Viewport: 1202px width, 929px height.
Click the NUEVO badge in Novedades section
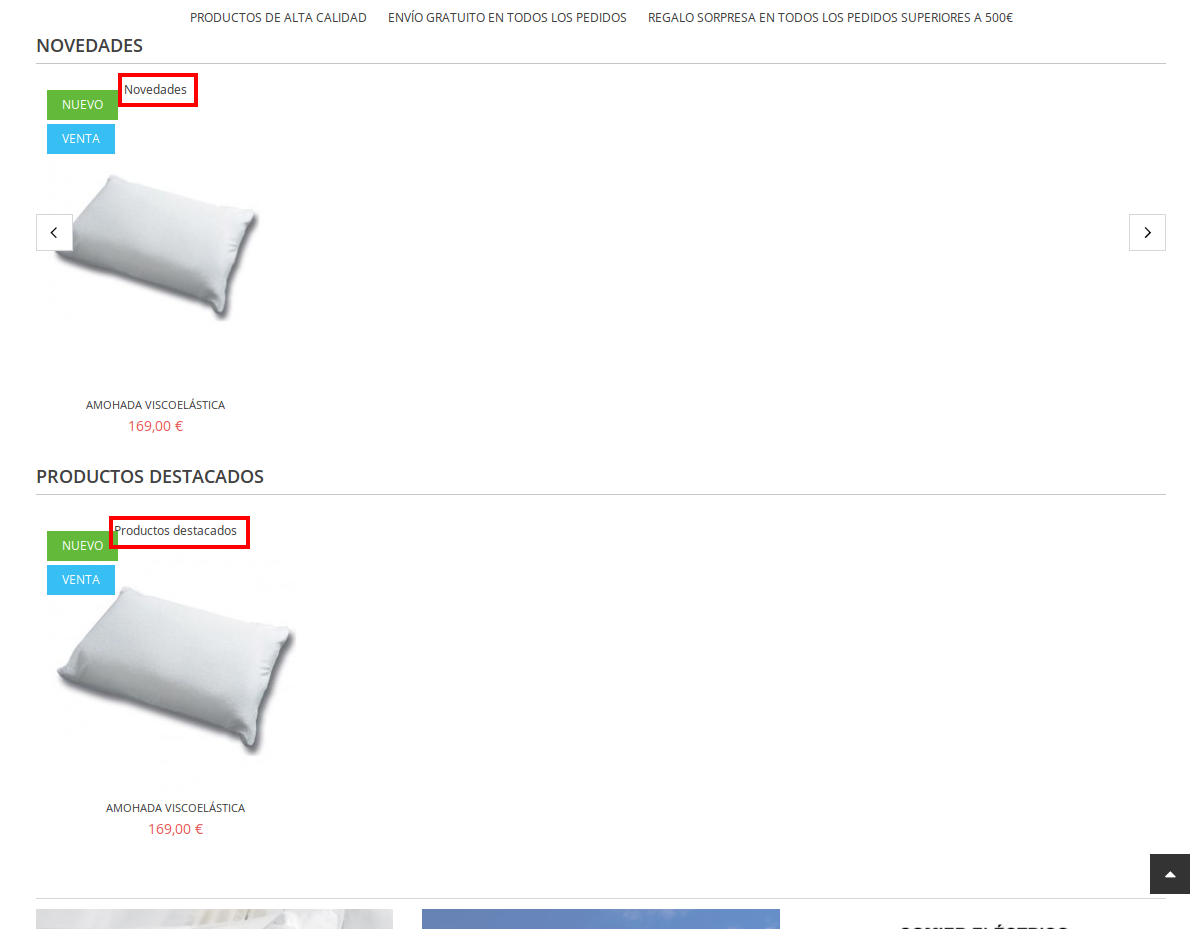click(82, 105)
